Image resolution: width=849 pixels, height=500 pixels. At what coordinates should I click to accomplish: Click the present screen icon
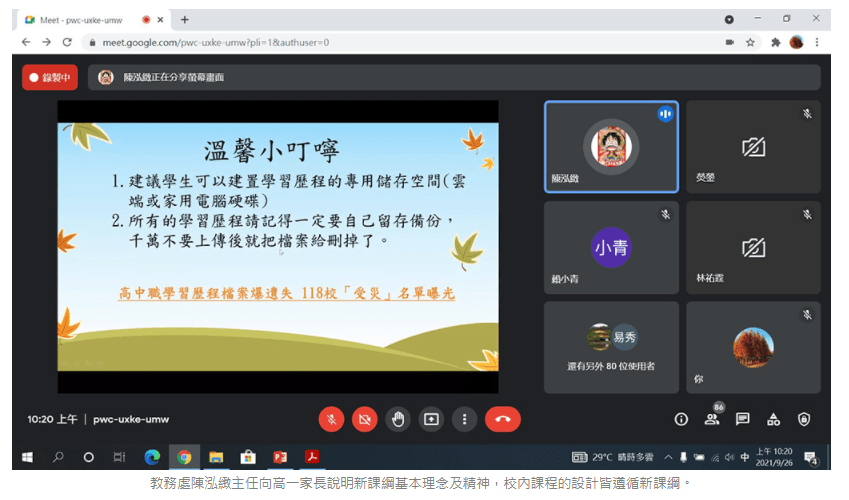(431, 420)
